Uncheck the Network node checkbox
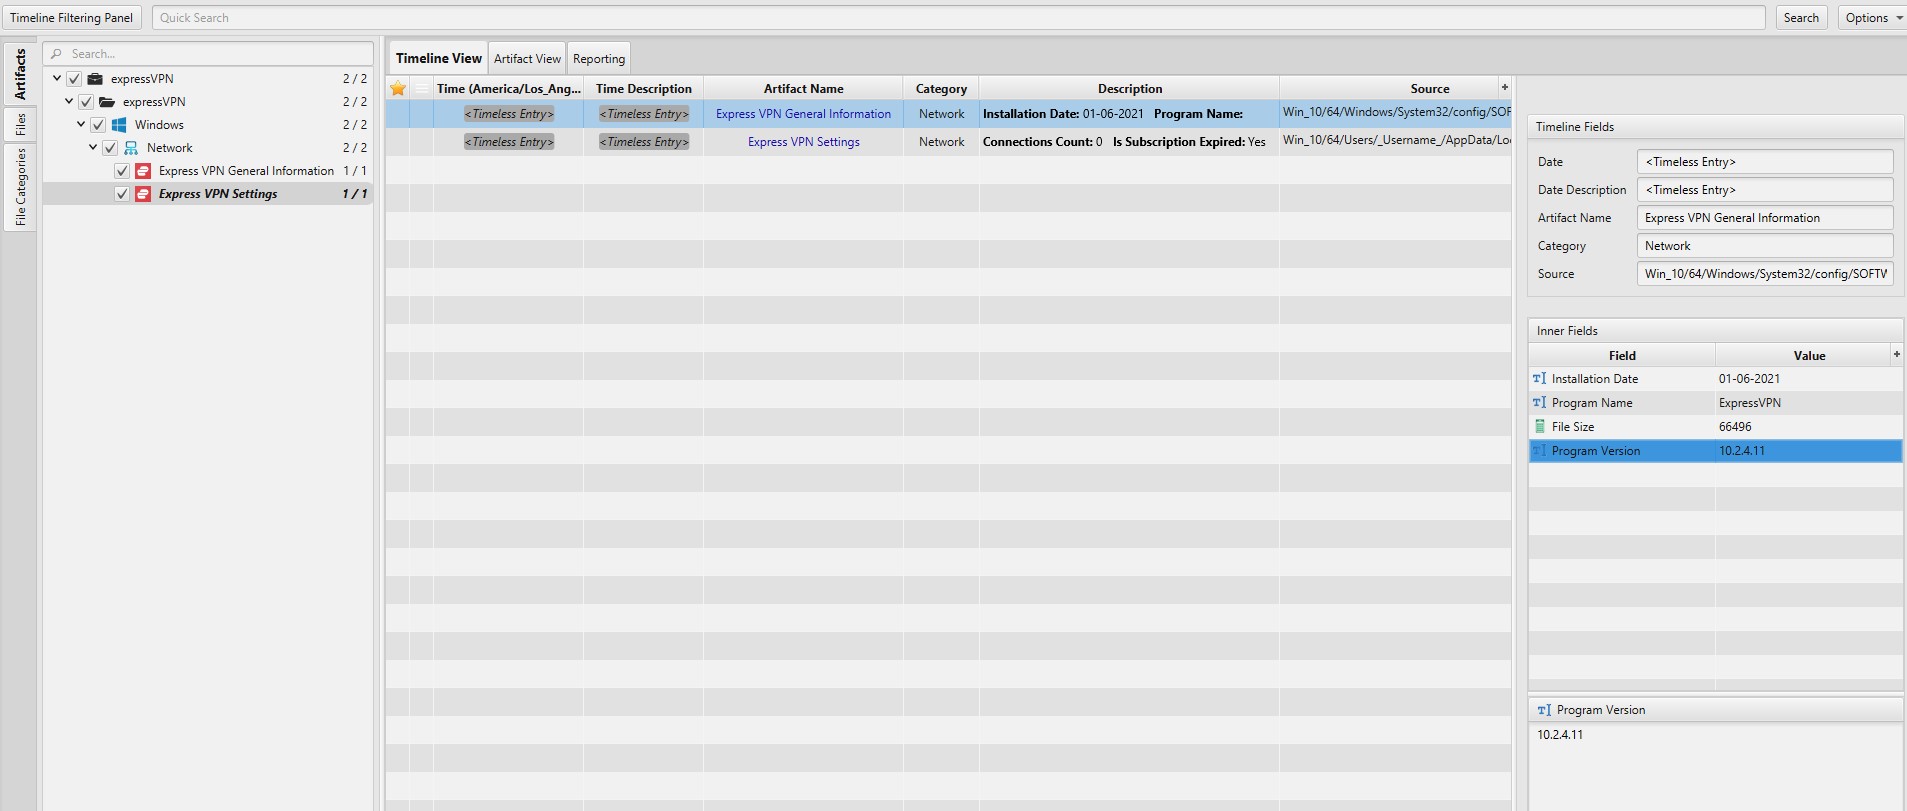This screenshot has height=811, width=1907. tap(110, 148)
